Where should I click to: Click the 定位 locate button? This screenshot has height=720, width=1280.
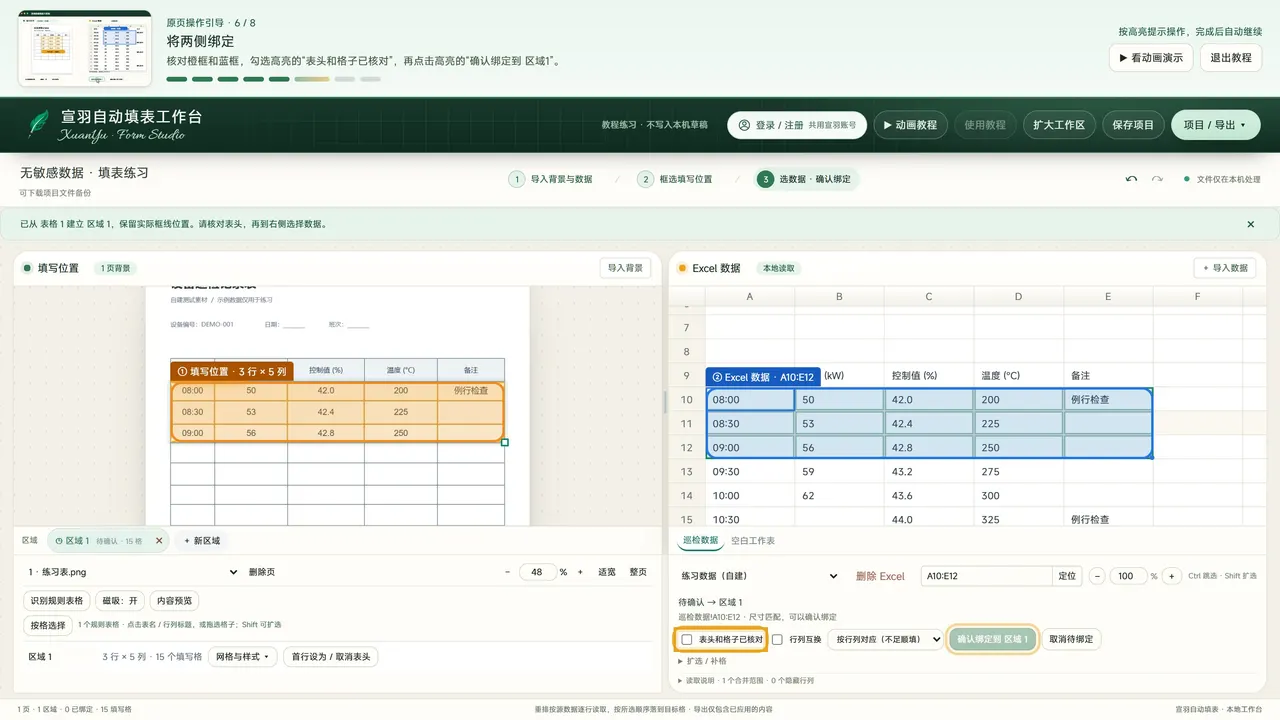coord(1068,576)
